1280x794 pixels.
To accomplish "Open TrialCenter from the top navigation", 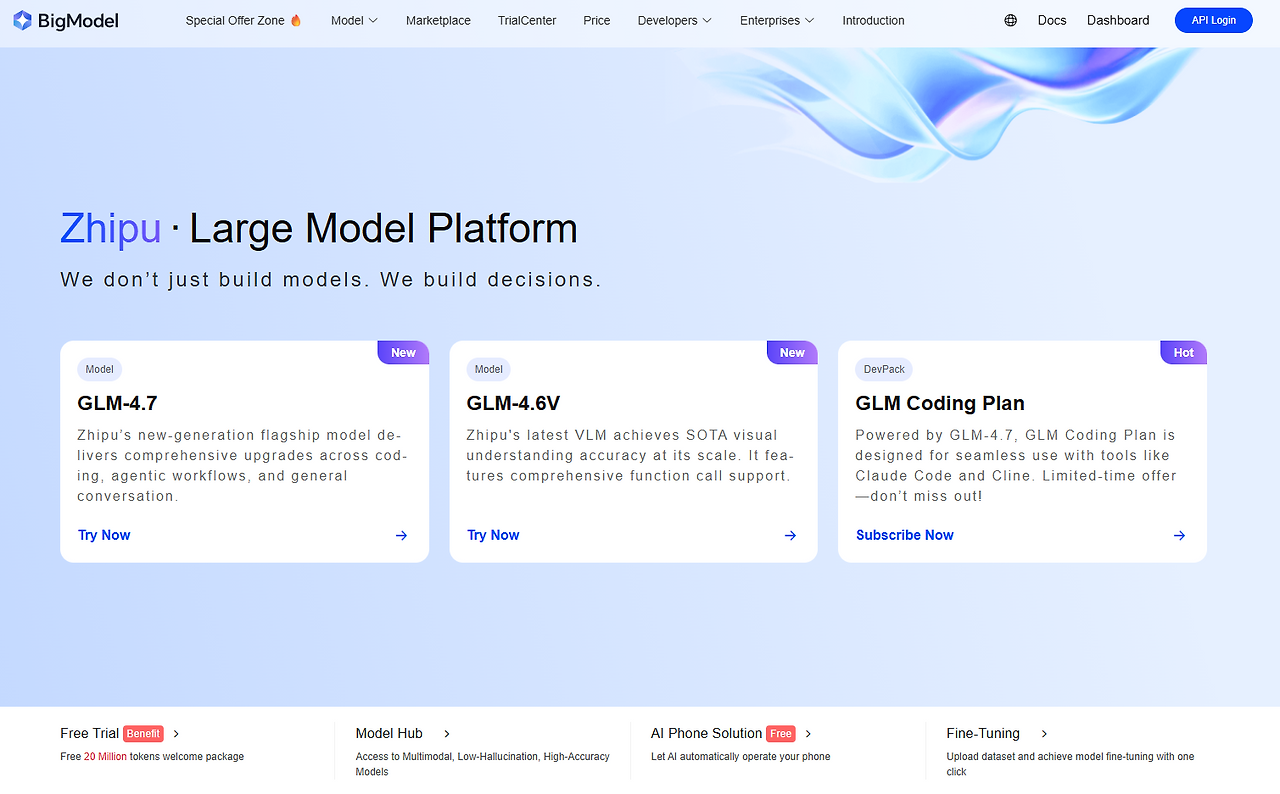I will pyautogui.click(x=527, y=20).
